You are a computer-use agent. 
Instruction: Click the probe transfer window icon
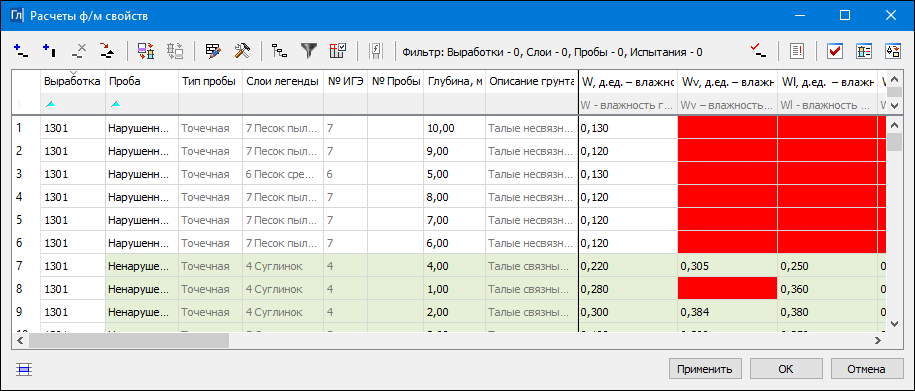click(x=893, y=51)
